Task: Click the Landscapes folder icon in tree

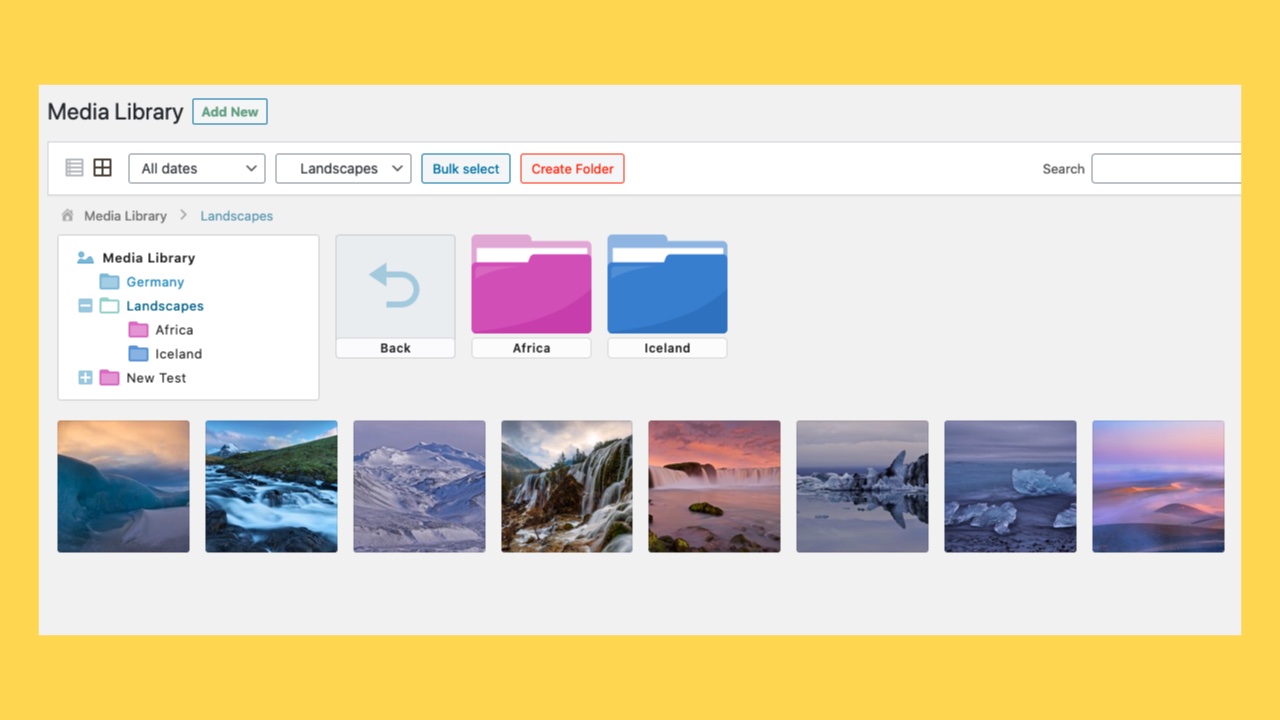Action: pyautogui.click(x=109, y=306)
